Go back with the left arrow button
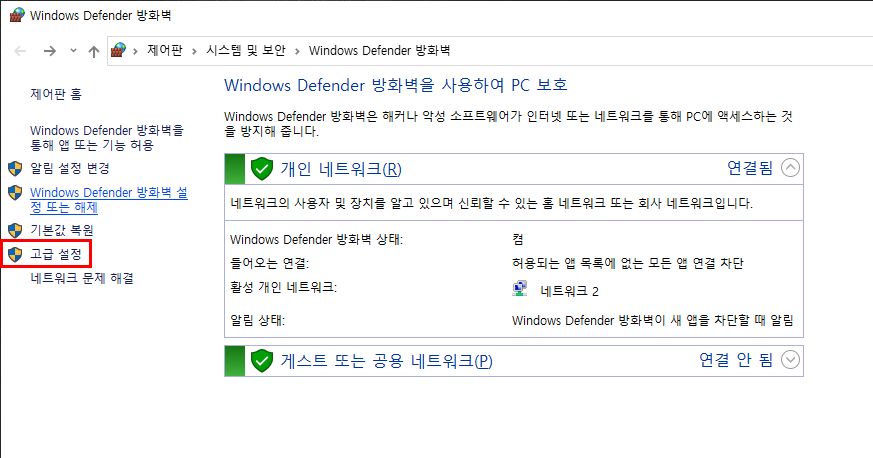The width and height of the screenshot is (873, 458). point(20,51)
